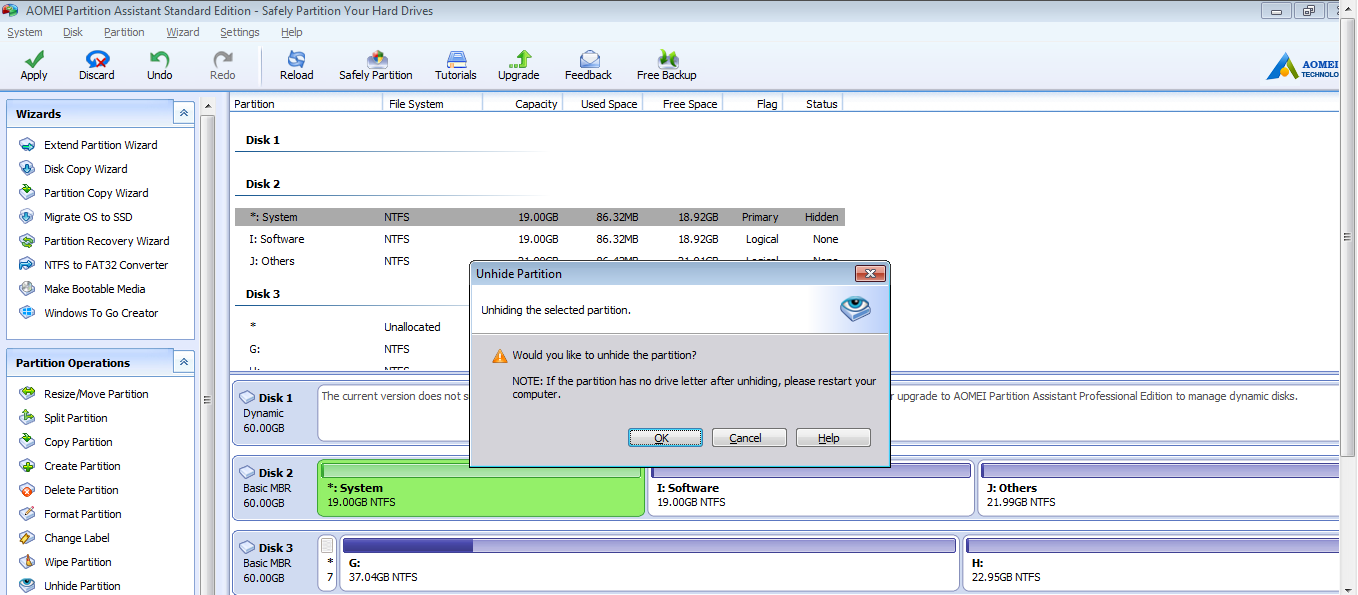Viewport: 1358px width, 595px height.
Task: Choose Split Partition operation
Action: tap(75, 418)
